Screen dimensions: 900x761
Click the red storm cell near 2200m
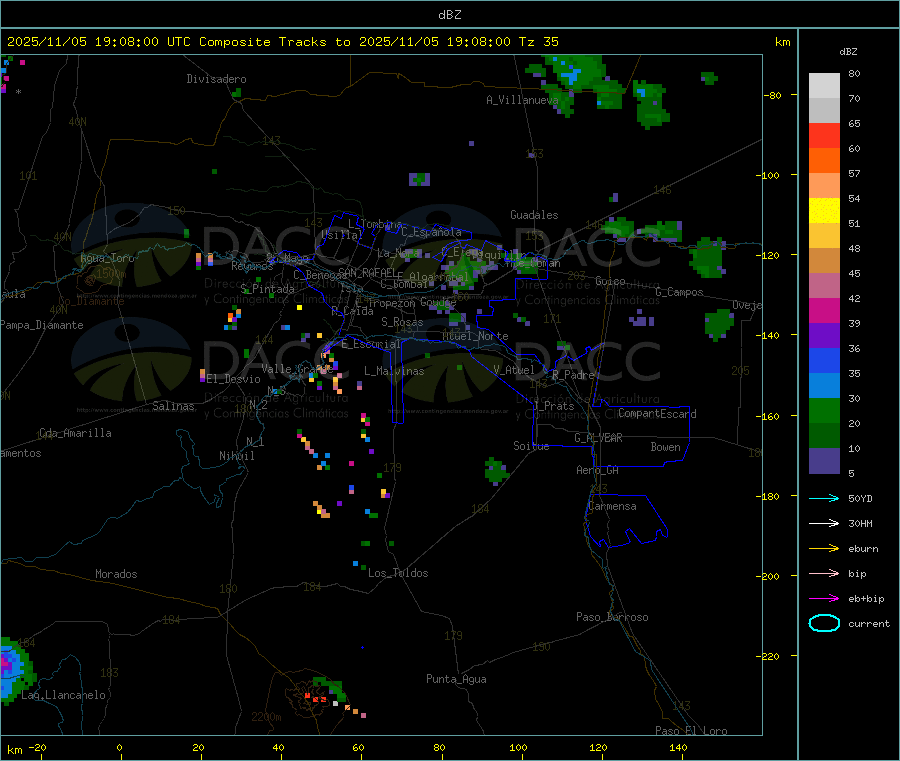pyautogui.click(x=316, y=698)
